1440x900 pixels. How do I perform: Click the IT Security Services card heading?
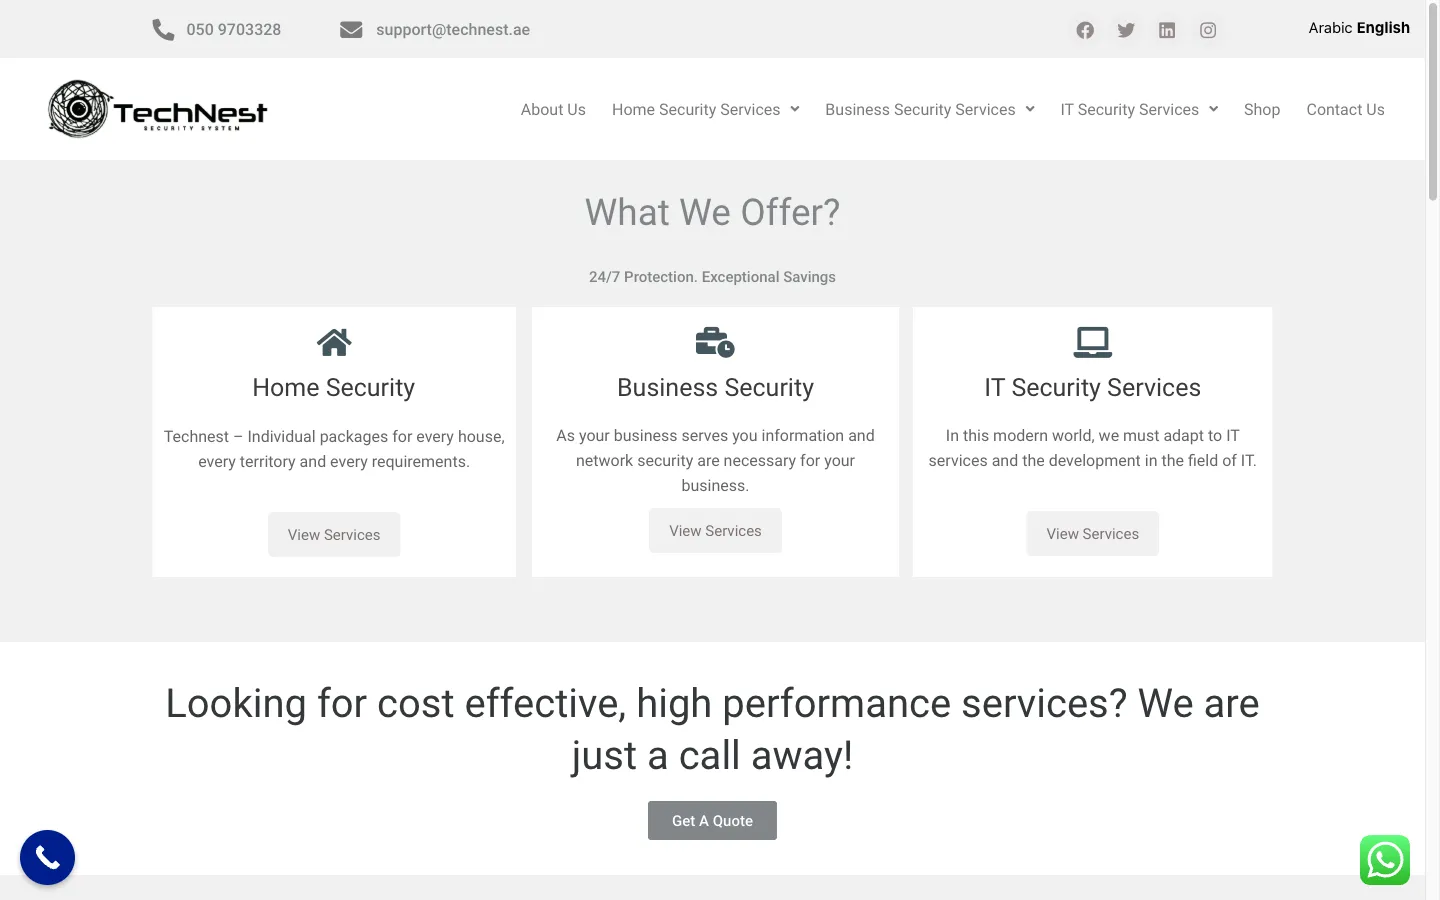click(1092, 388)
